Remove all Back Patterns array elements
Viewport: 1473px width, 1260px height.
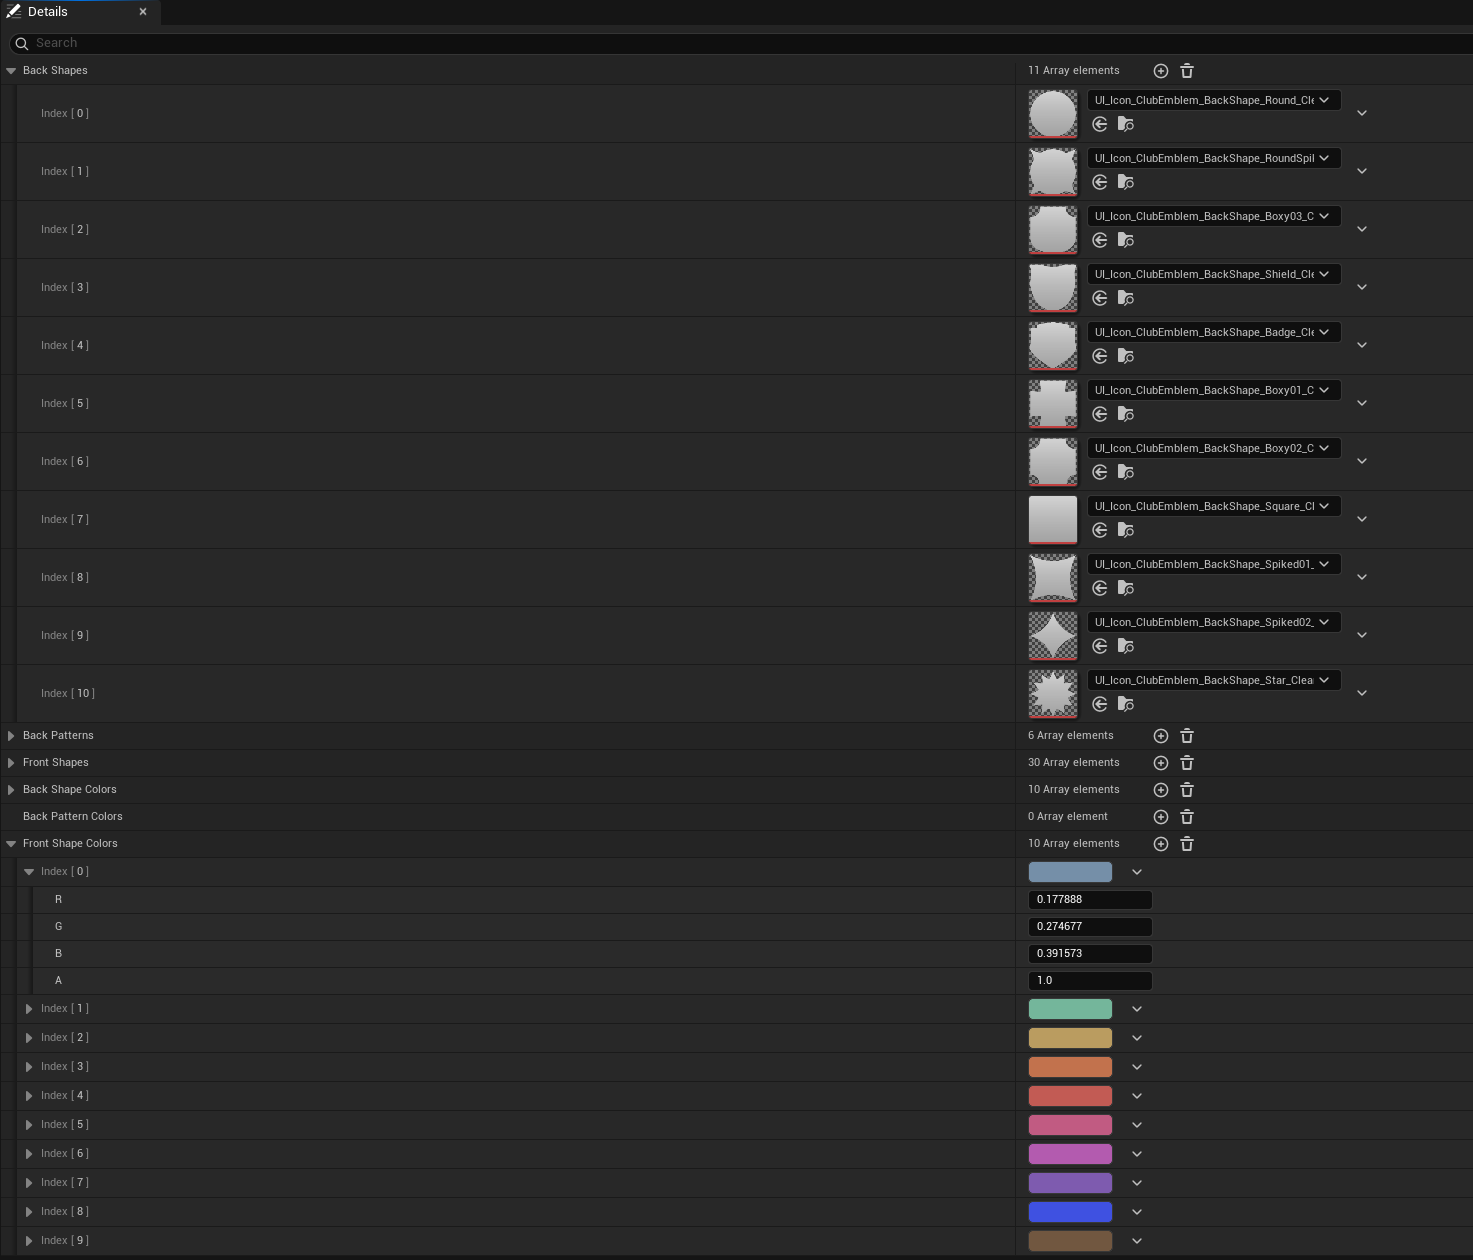tap(1187, 736)
